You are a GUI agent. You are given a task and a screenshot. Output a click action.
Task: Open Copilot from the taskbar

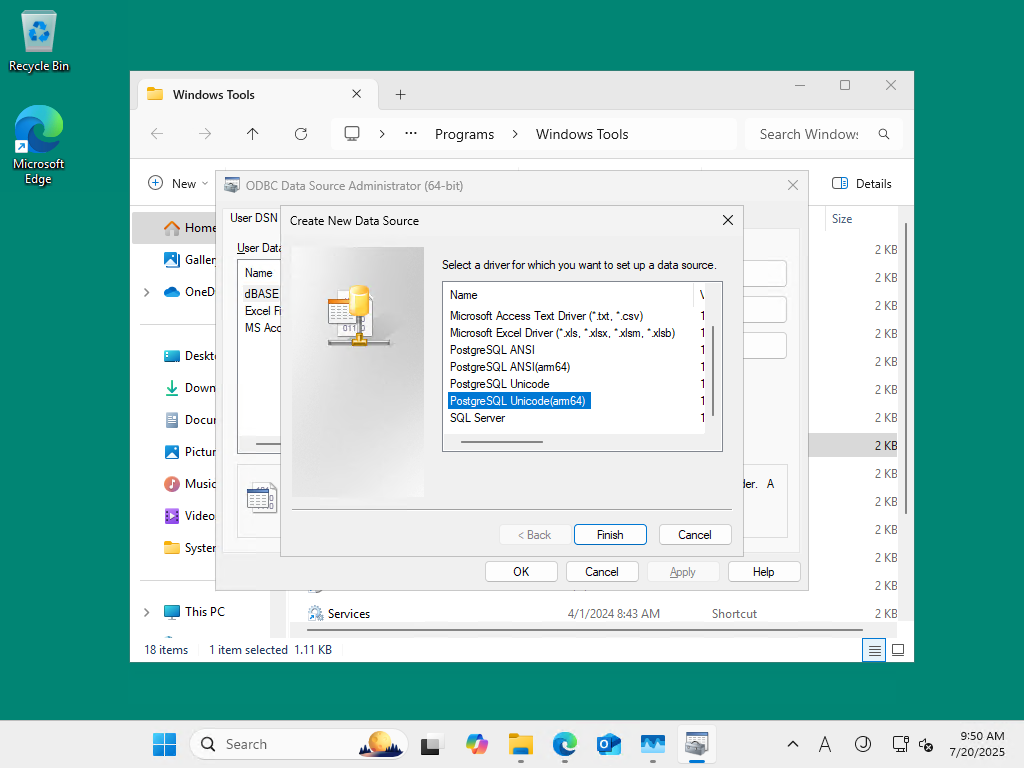point(477,744)
